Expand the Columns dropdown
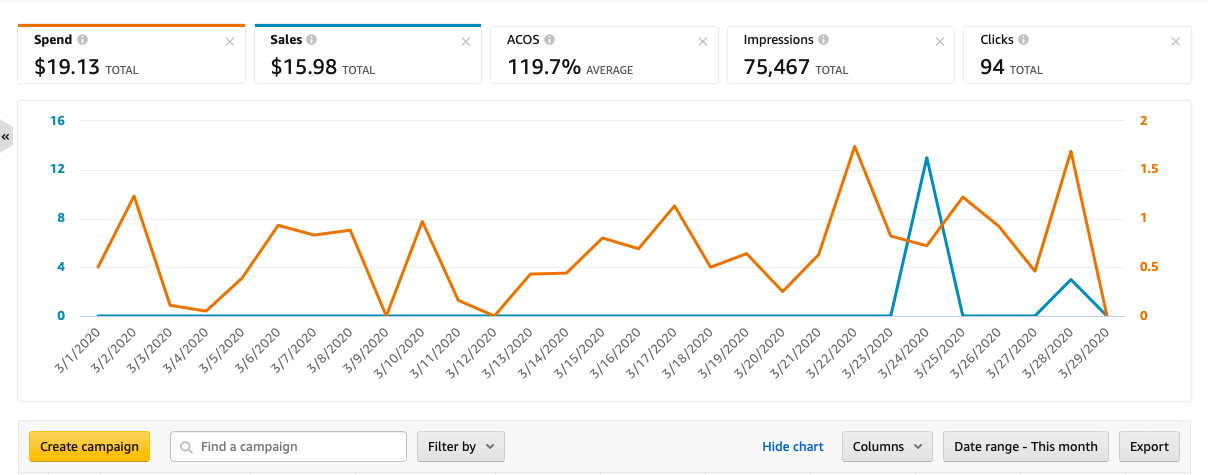The width and height of the screenshot is (1208, 475). [x=887, y=446]
